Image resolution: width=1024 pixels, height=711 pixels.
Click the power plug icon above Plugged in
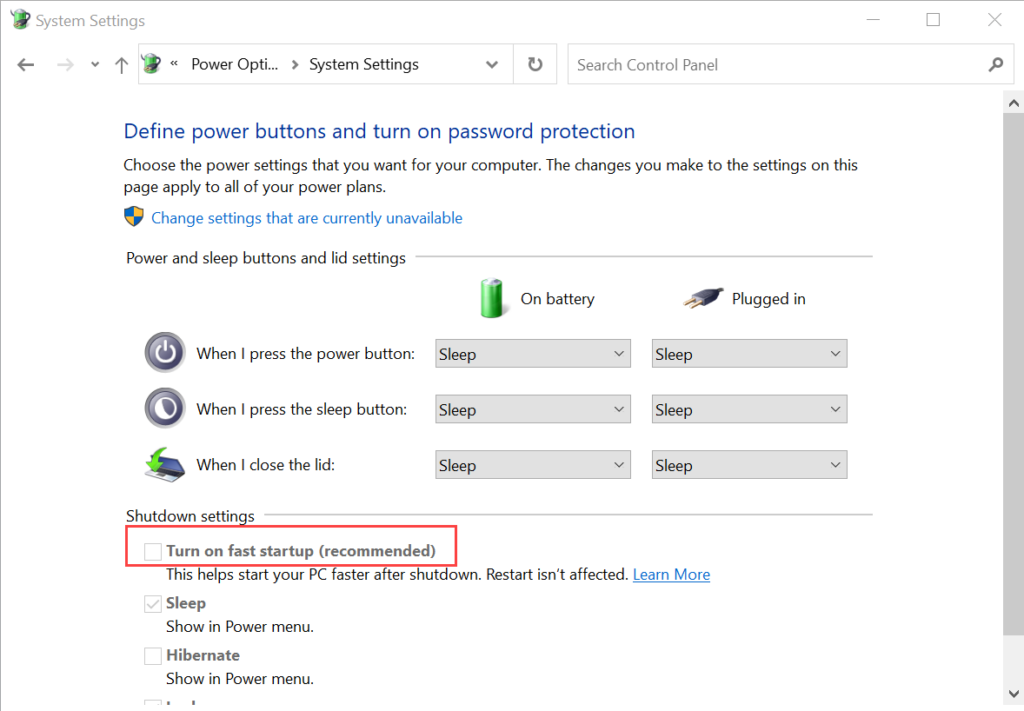pos(705,296)
